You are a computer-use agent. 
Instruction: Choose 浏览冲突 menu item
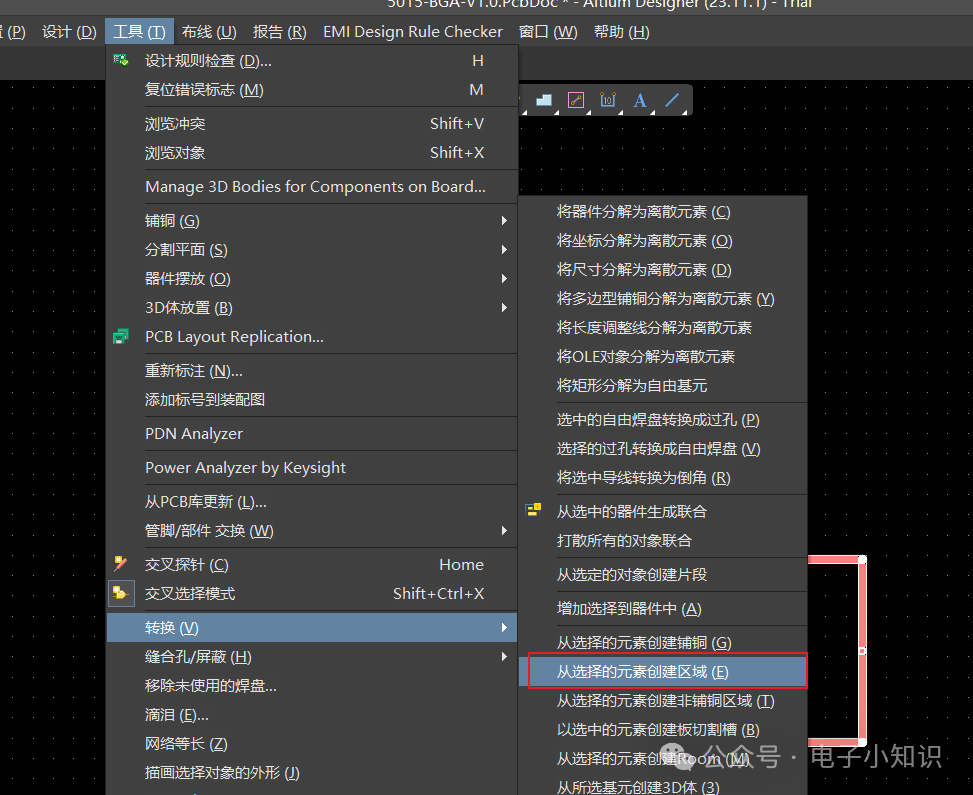(312, 124)
